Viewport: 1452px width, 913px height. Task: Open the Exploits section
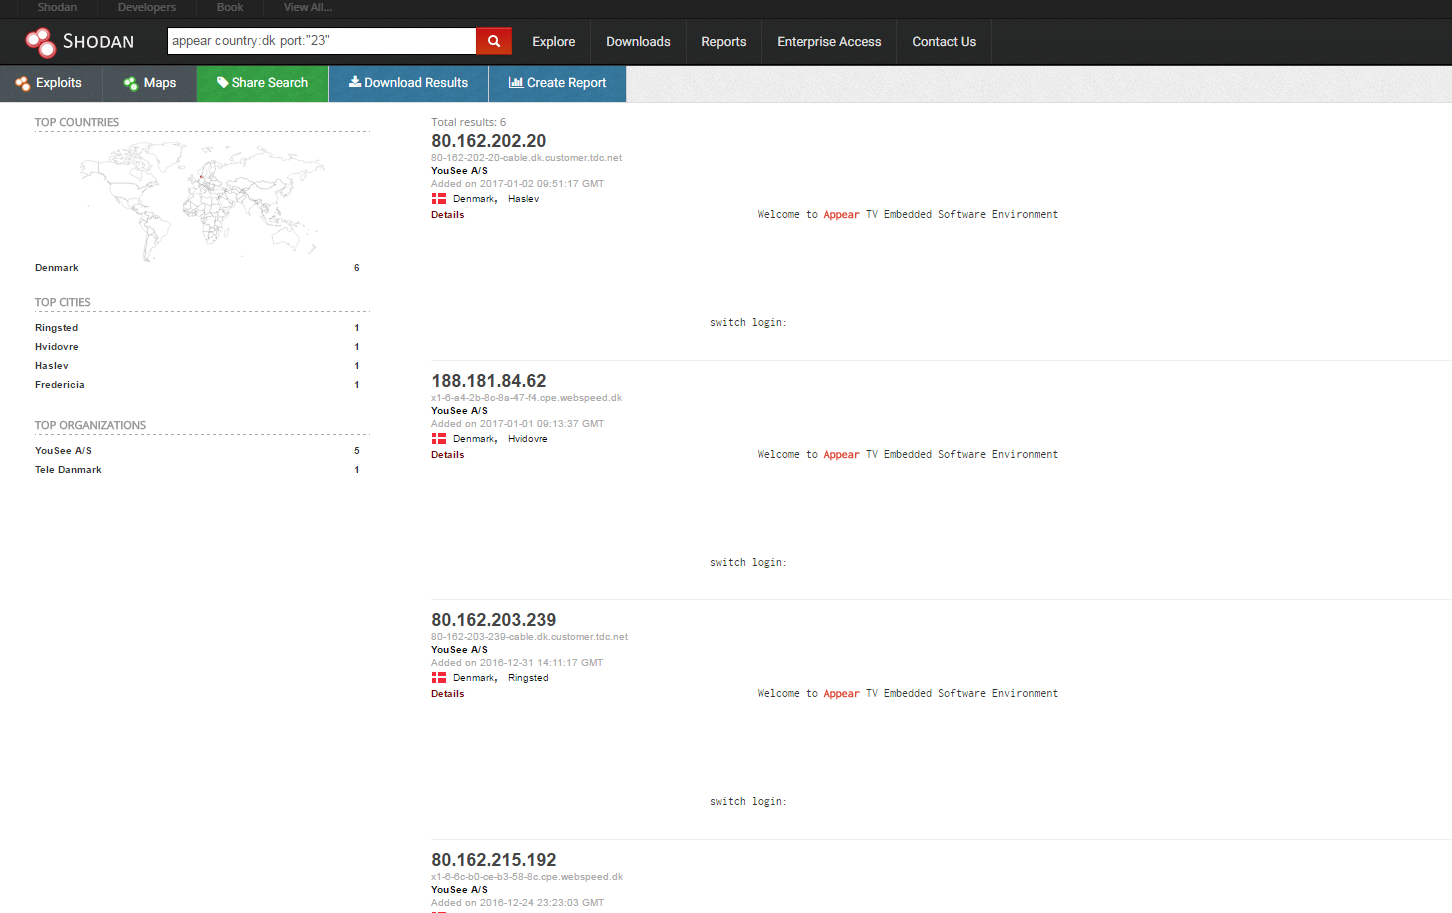pos(50,83)
